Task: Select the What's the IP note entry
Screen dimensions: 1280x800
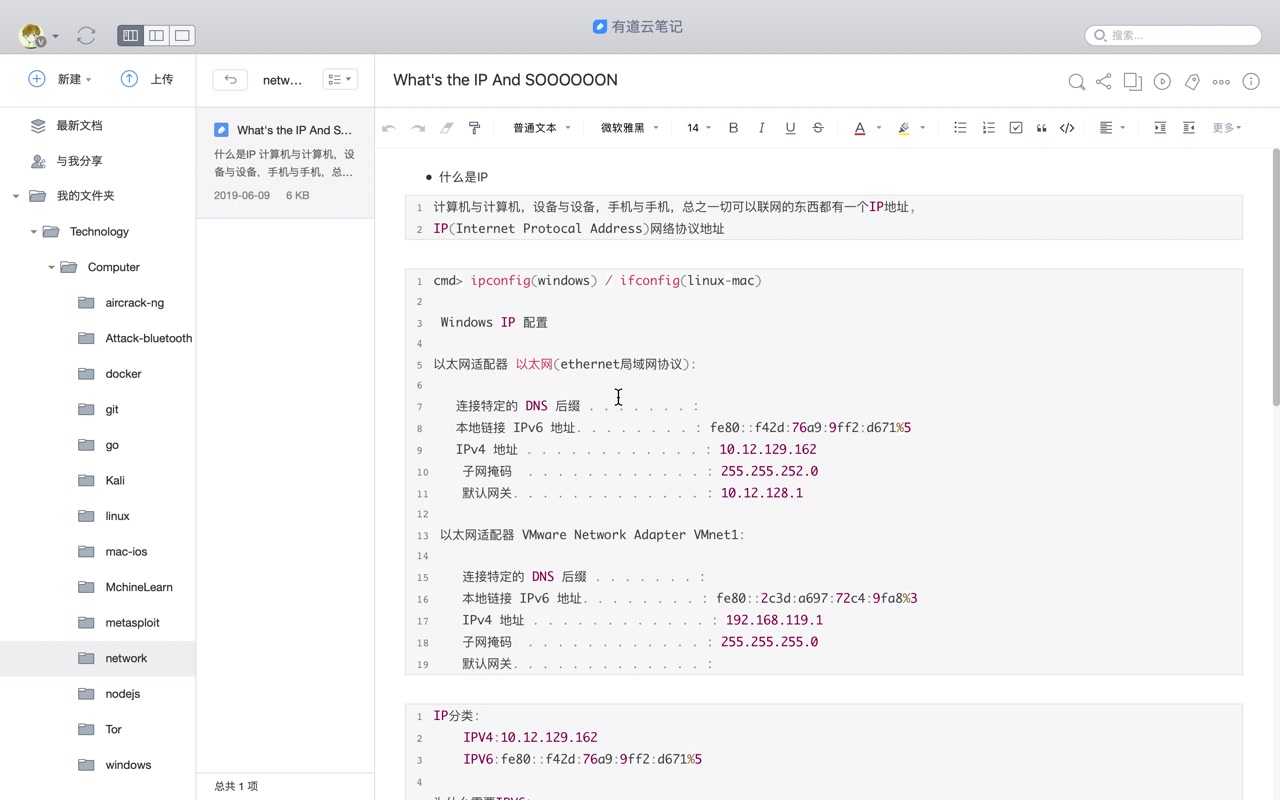Action: 285,162
